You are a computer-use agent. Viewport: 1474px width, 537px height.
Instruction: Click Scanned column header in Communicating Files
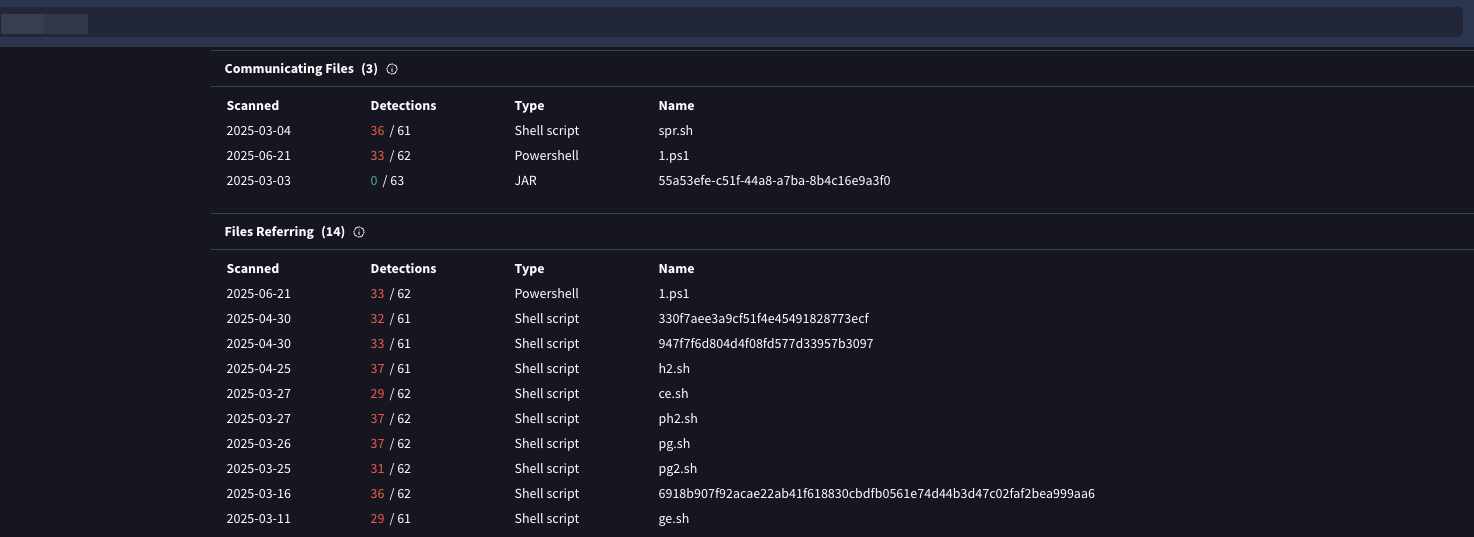[253, 106]
